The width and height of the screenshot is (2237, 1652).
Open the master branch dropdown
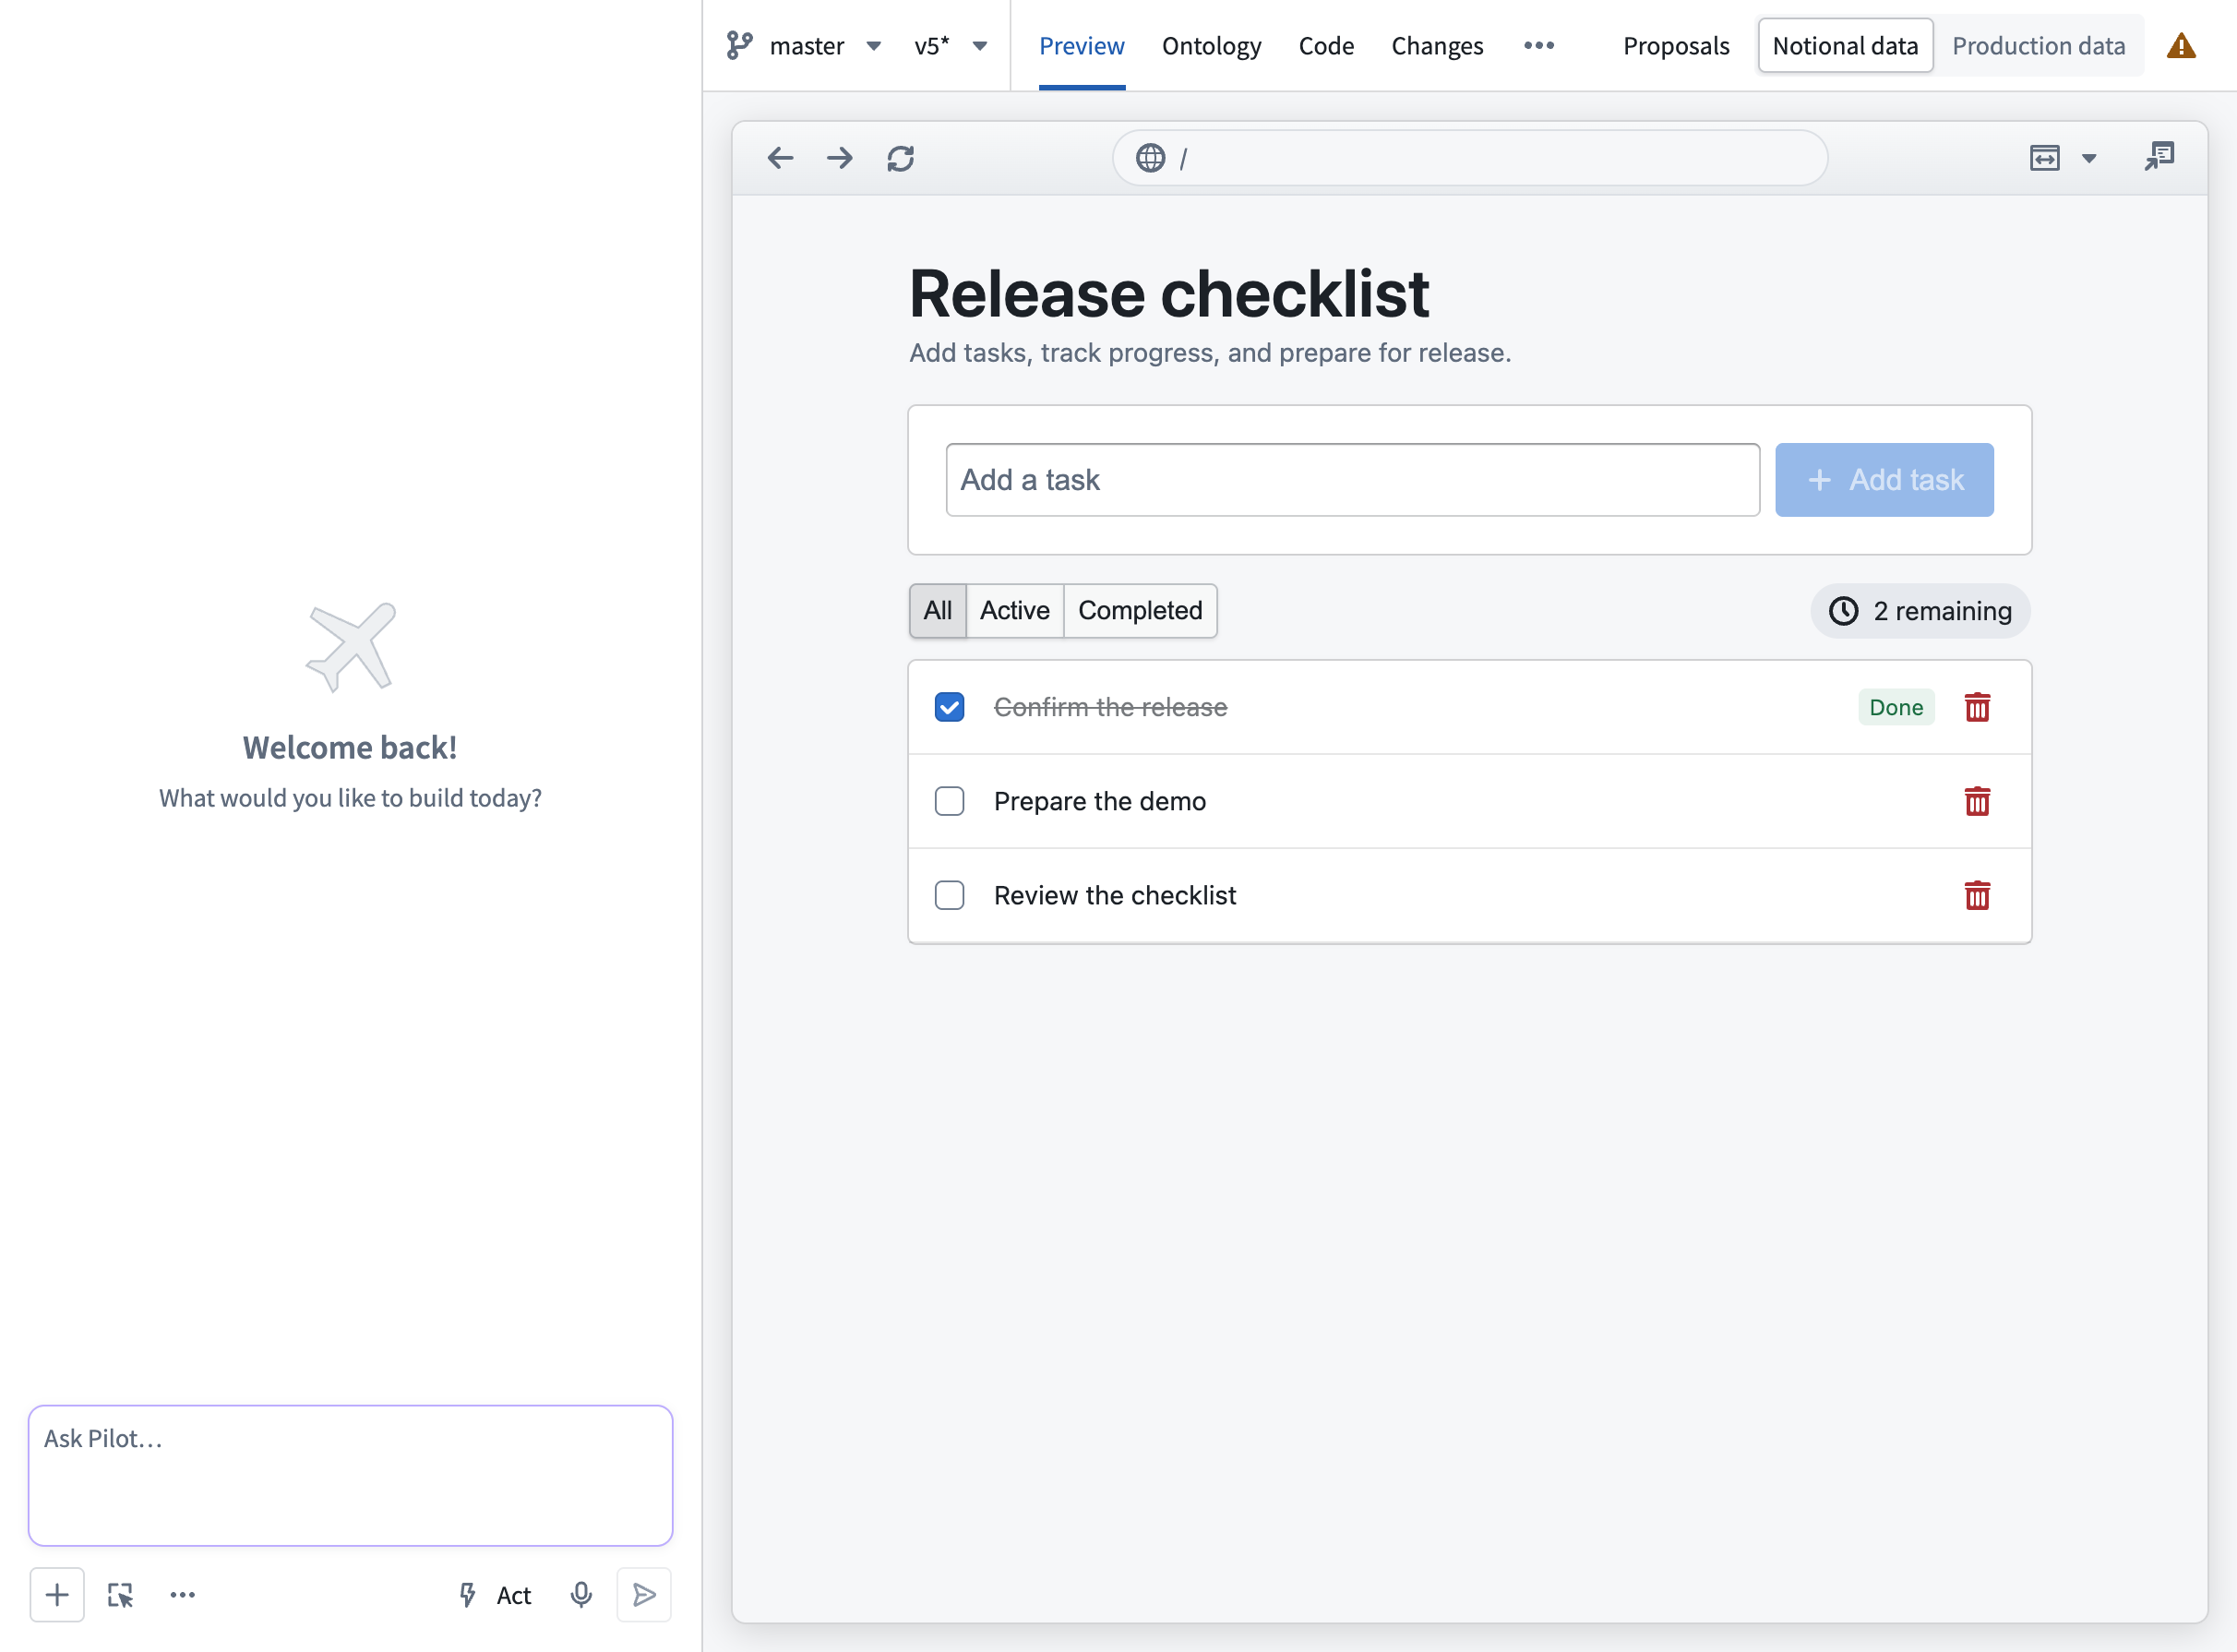826,46
